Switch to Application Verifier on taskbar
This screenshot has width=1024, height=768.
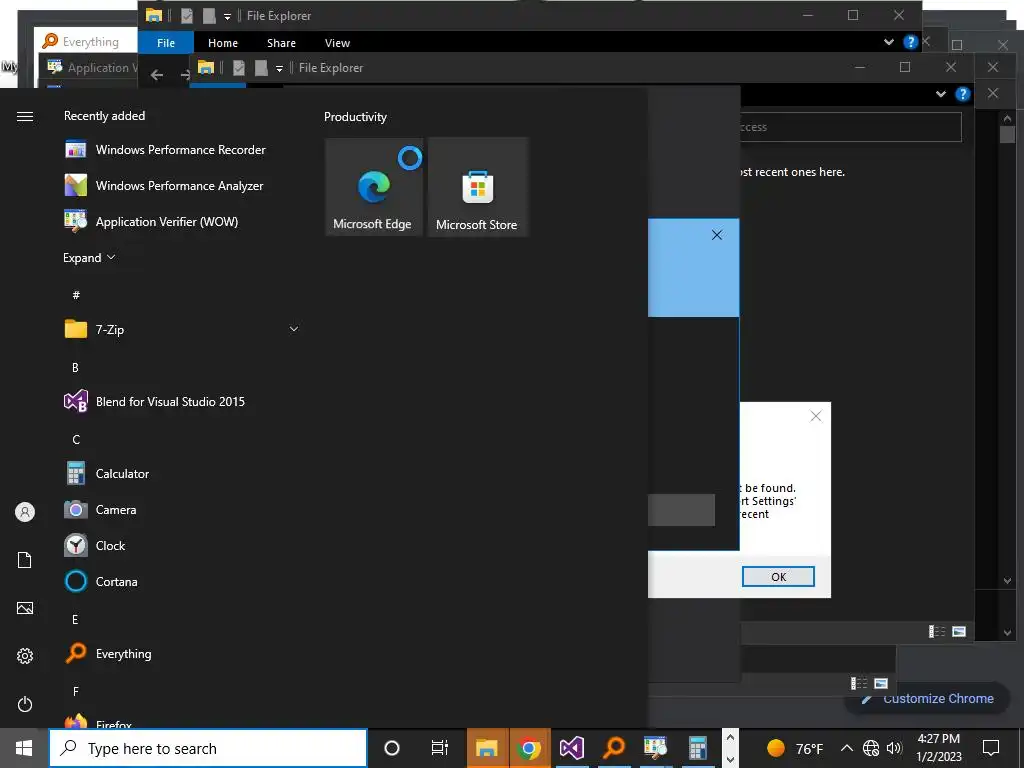(656, 748)
